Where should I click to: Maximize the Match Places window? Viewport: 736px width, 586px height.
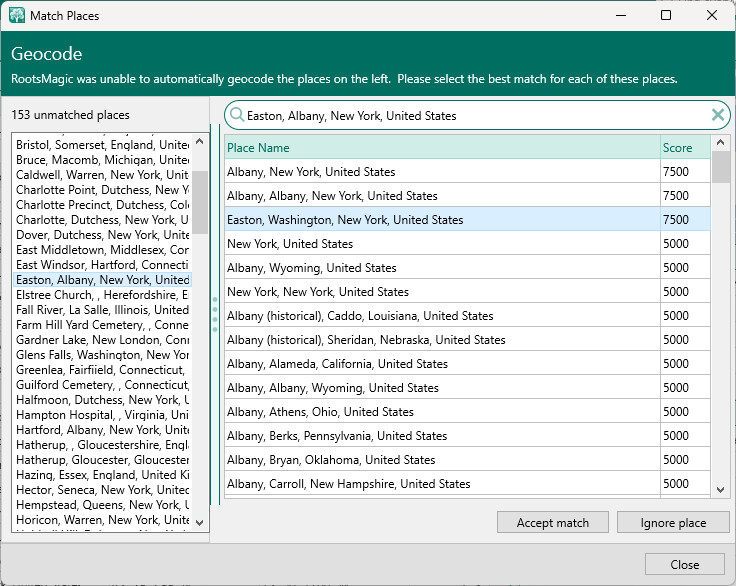(666, 15)
